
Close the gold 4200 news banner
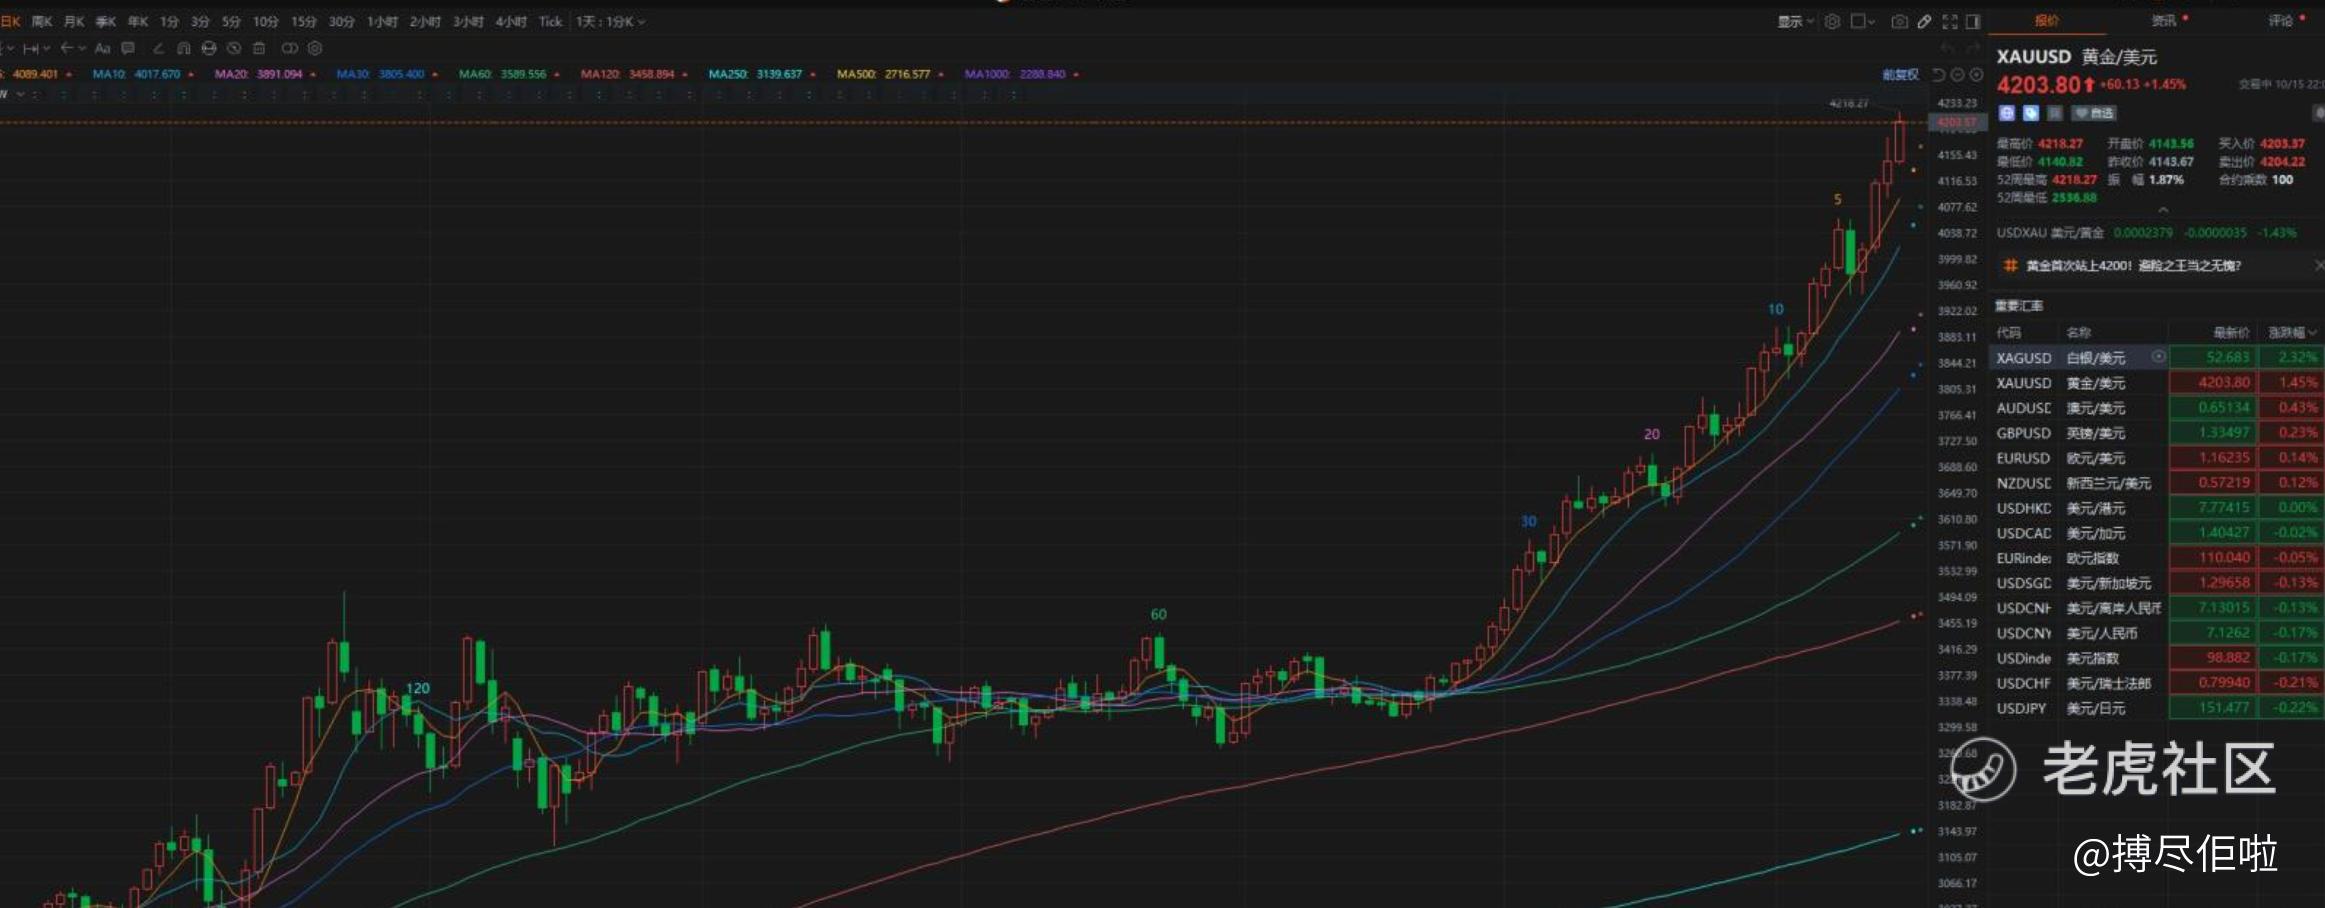(2319, 265)
